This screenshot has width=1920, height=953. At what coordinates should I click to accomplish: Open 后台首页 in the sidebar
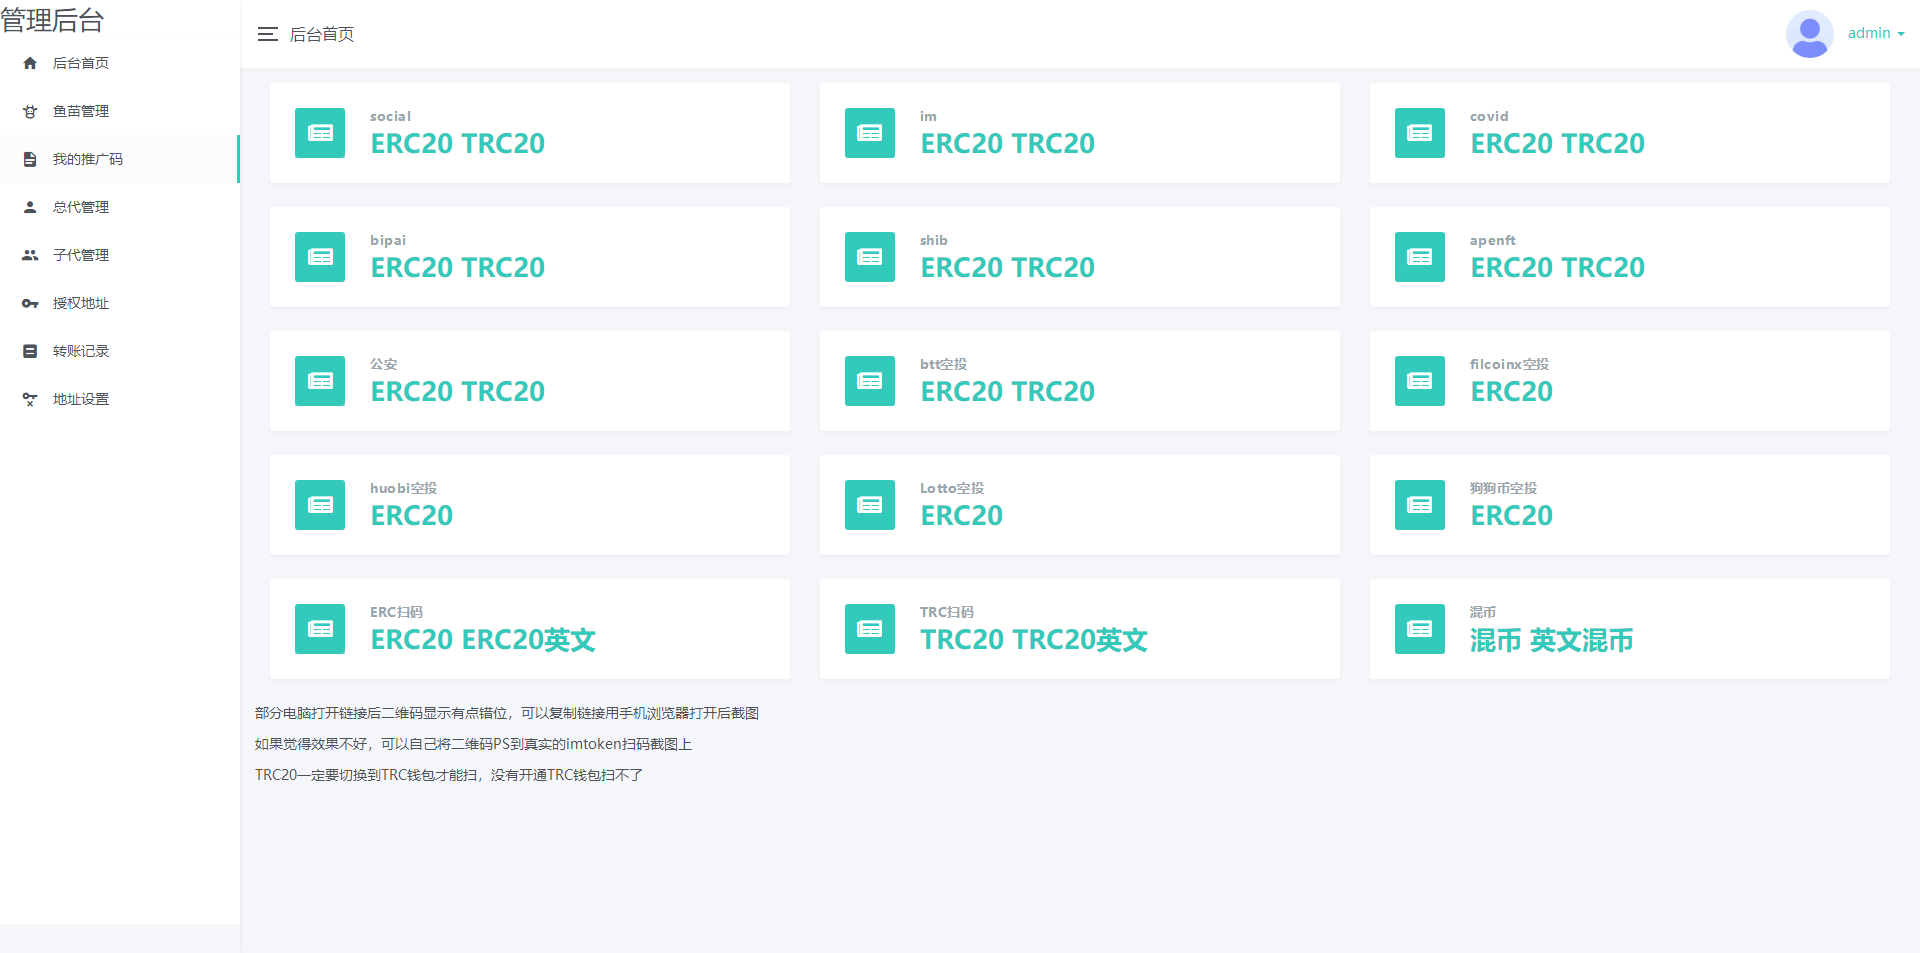pyautogui.click(x=120, y=63)
